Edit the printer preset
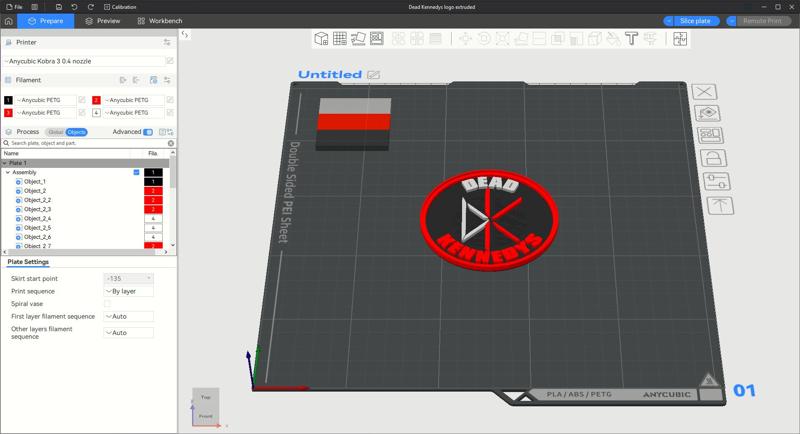The height and width of the screenshot is (434, 800). point(170,61)
